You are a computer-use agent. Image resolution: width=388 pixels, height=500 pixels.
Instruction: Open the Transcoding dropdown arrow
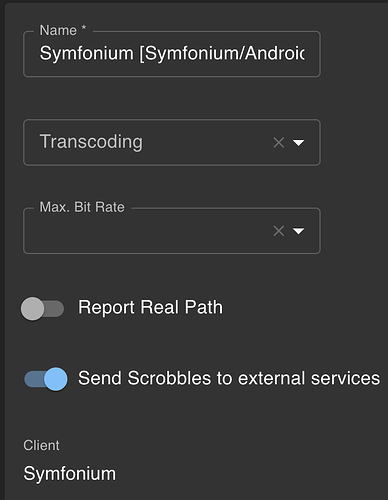298,143
